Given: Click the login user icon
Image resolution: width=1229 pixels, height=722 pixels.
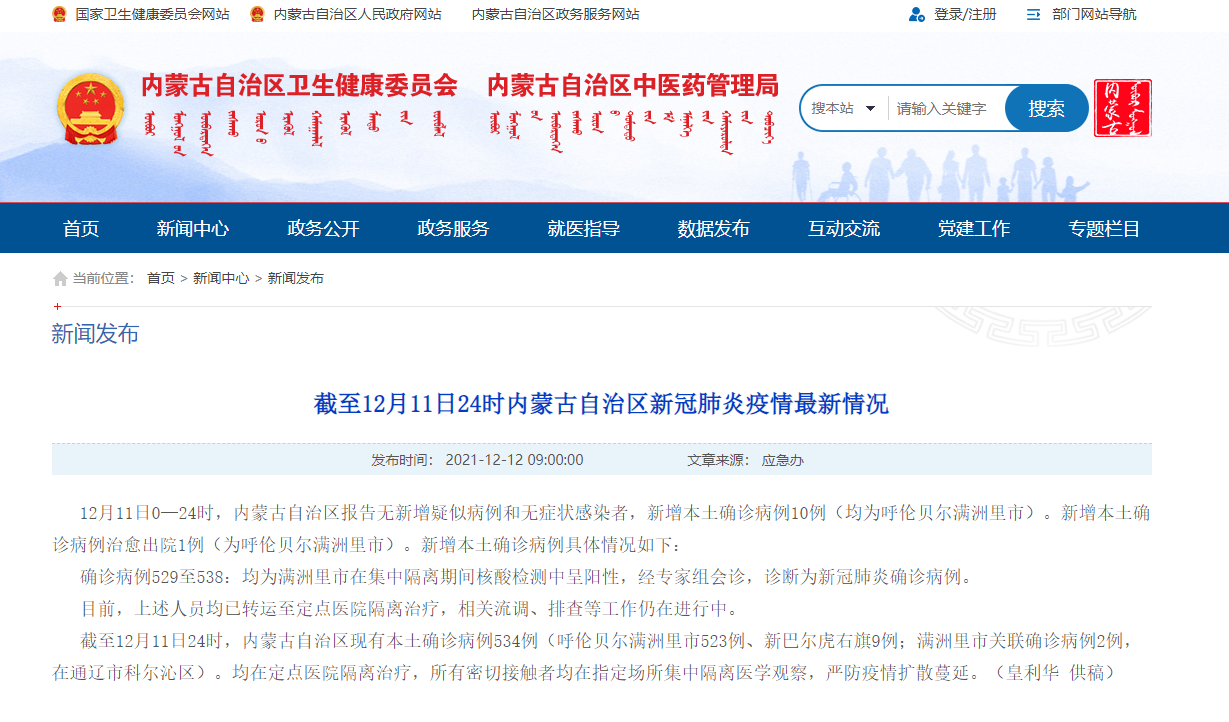Looking at the screenshot, I should click(916, 14).
